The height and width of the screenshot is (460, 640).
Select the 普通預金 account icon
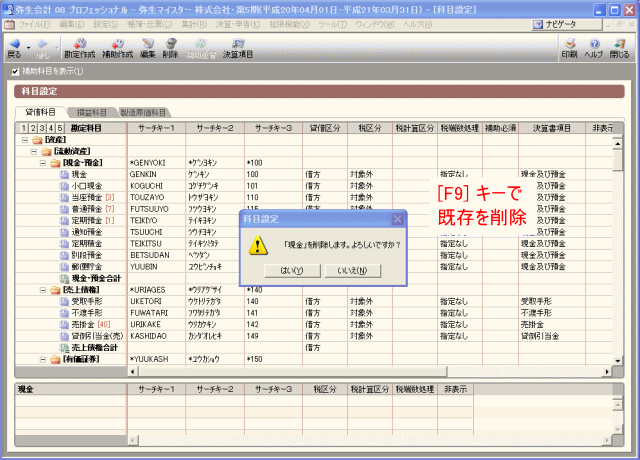(64, 209)
